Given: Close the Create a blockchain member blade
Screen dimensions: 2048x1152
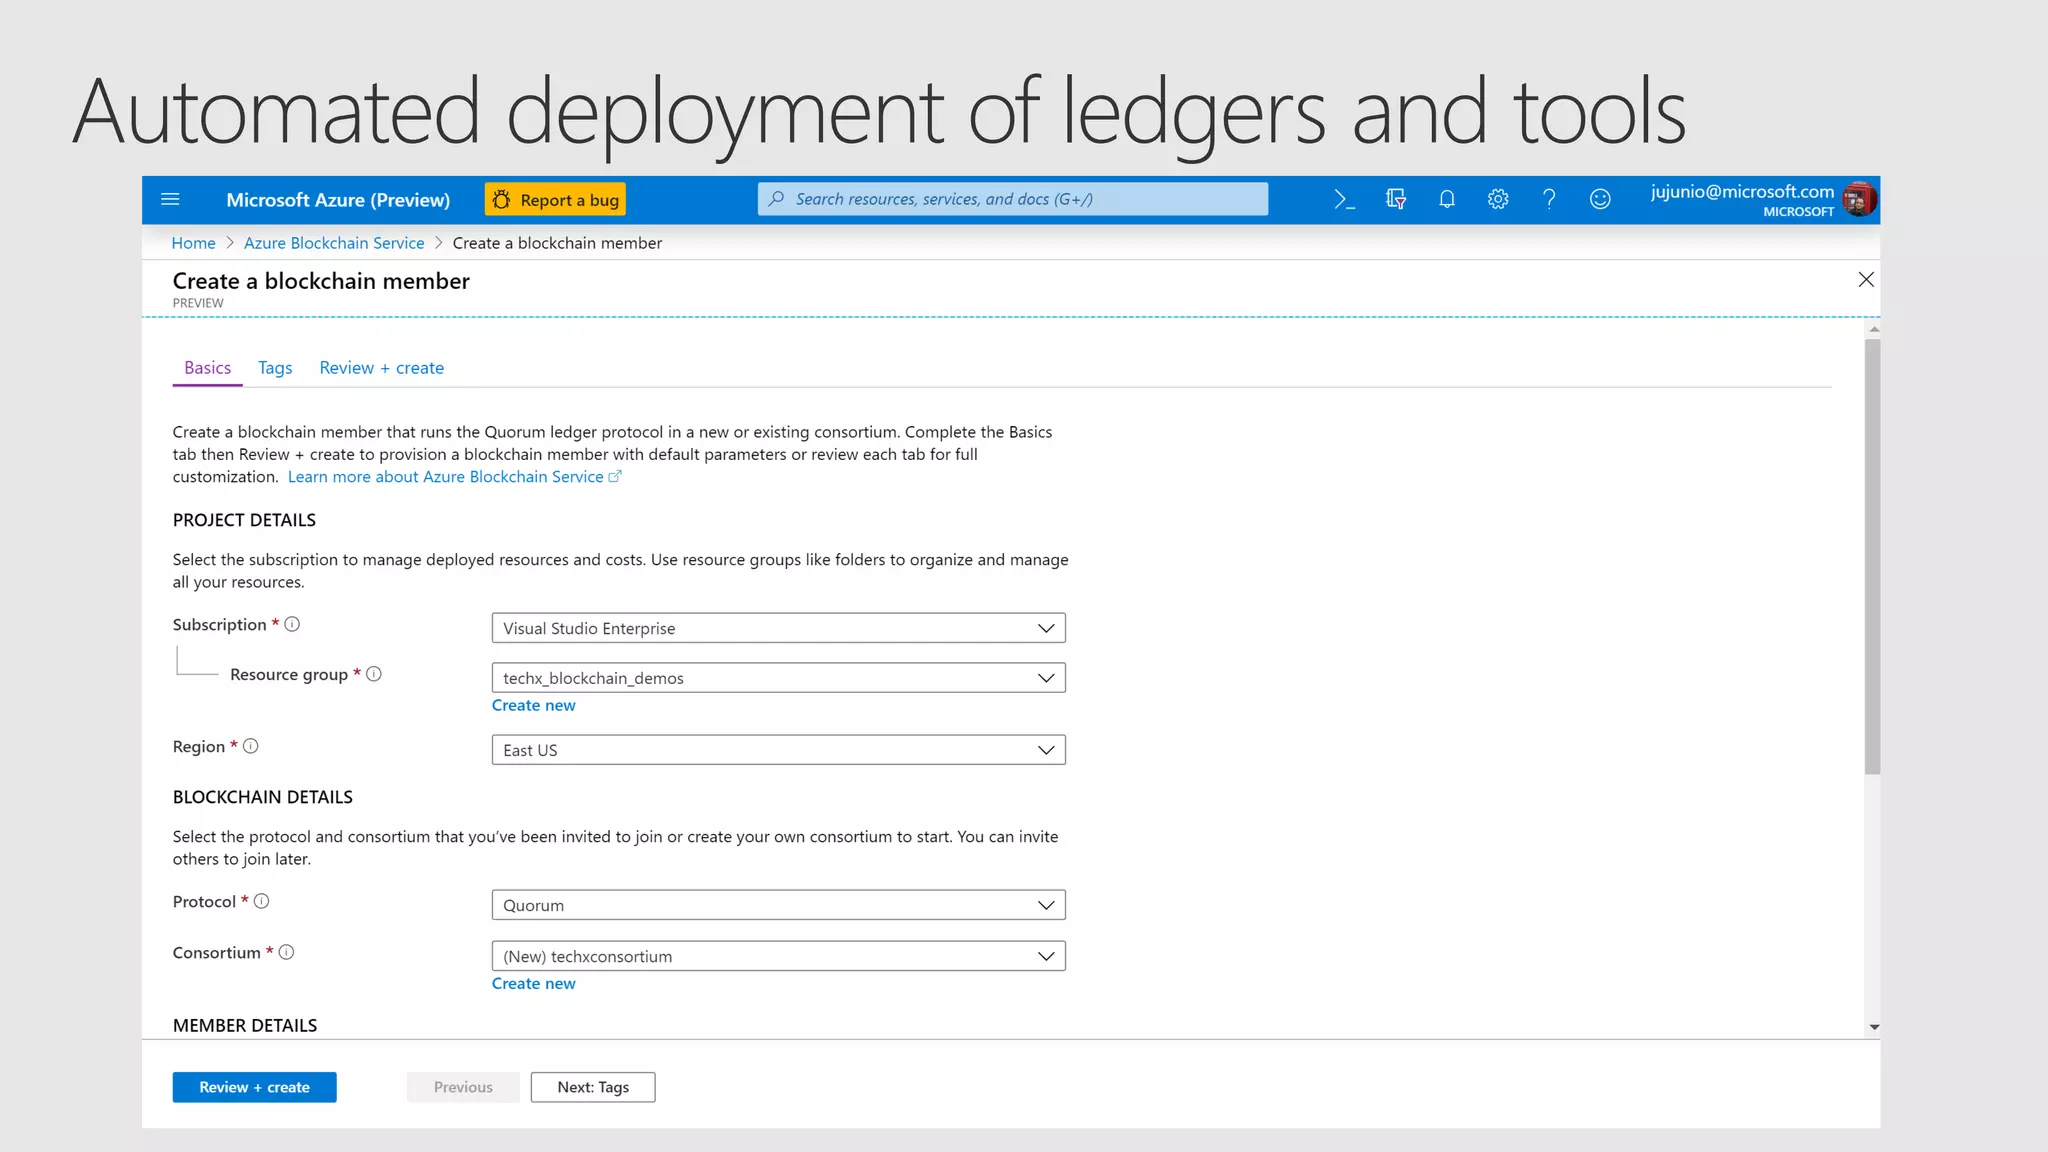Looking at the screenshot, I should [1866, 280].
